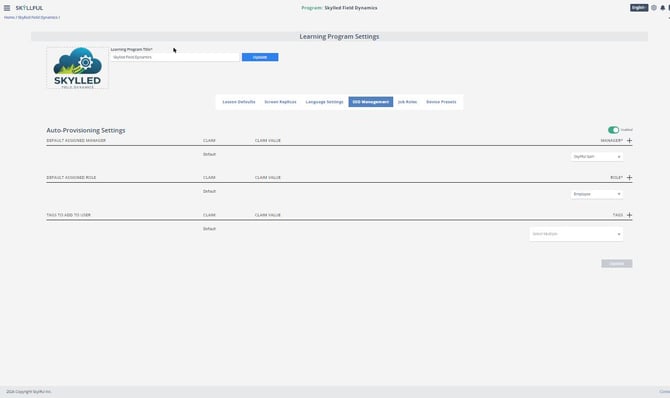670x398 pixels.
Task: Switch to the Language Settings tab
Action: tap(324, 102)
